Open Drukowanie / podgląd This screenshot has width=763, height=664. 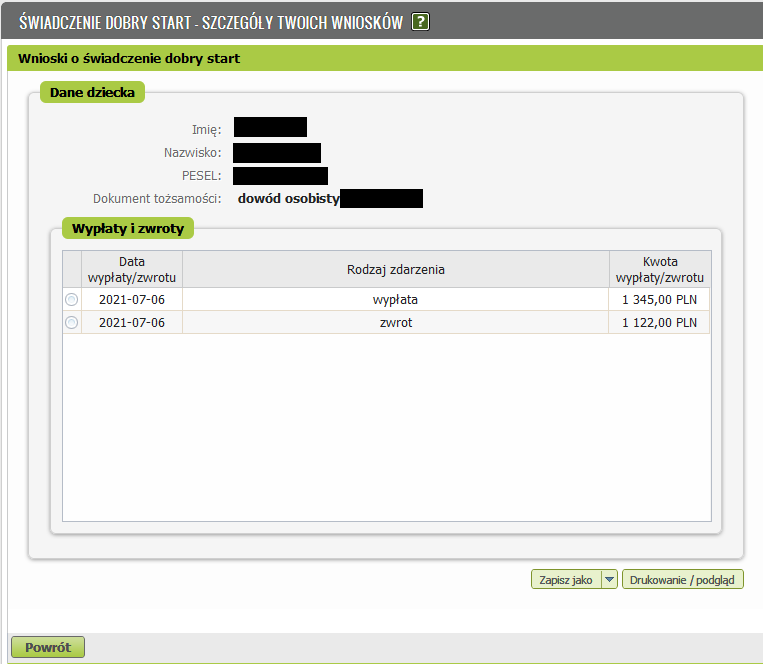coord(682,579)
